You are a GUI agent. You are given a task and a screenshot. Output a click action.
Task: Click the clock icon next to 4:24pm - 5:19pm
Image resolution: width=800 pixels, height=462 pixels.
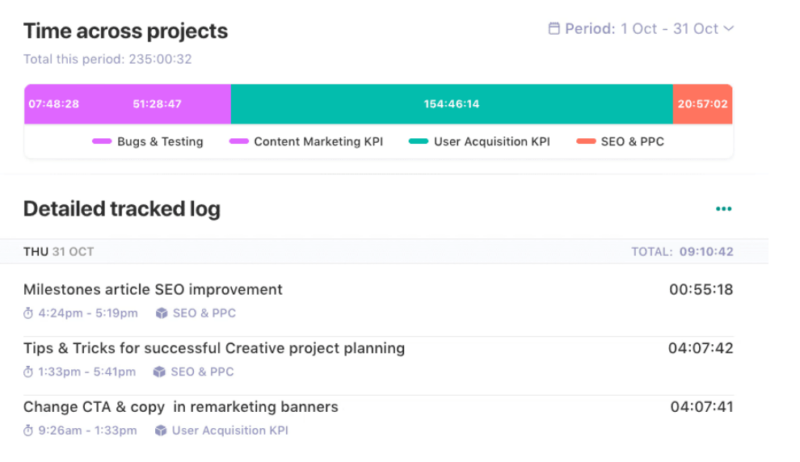(28, 313)
